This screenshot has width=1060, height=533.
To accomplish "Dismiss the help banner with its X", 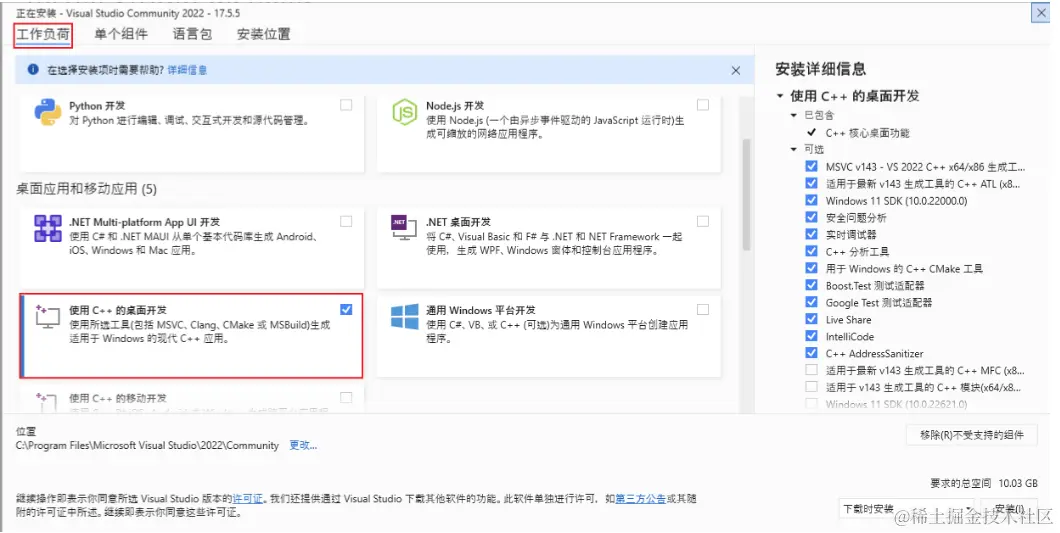I will [x=736, y=70].
